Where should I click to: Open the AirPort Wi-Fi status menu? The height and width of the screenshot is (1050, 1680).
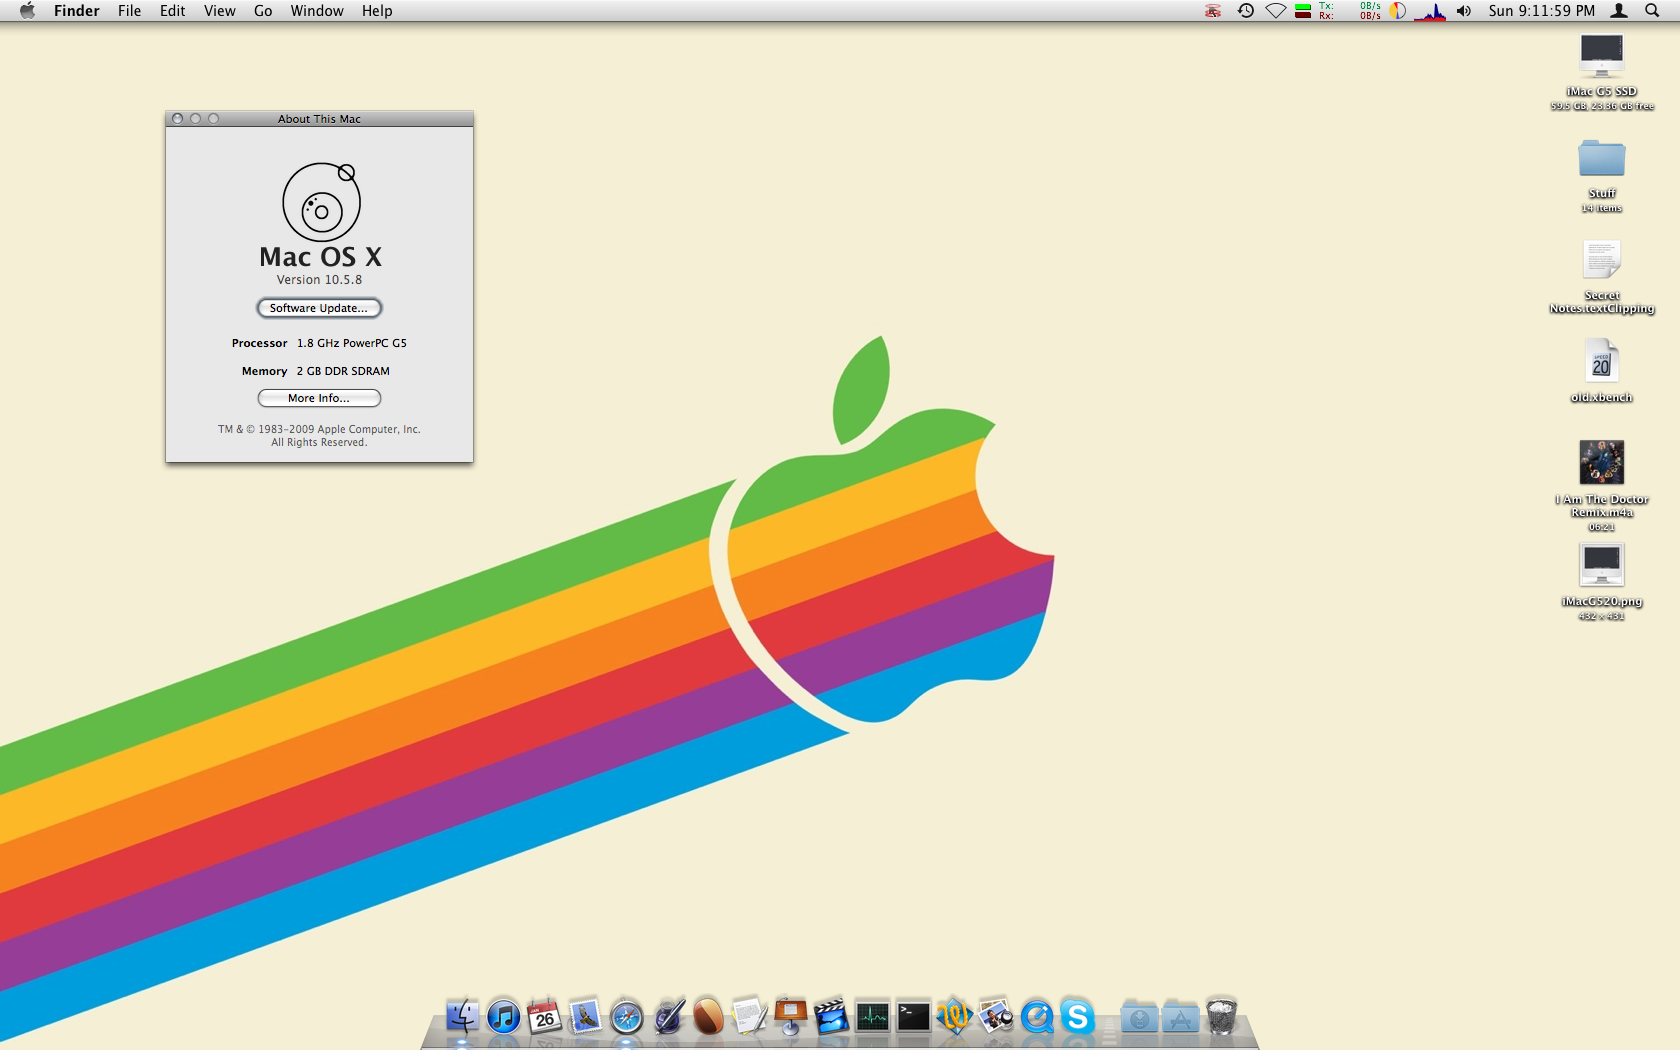tap(1276, 11)
